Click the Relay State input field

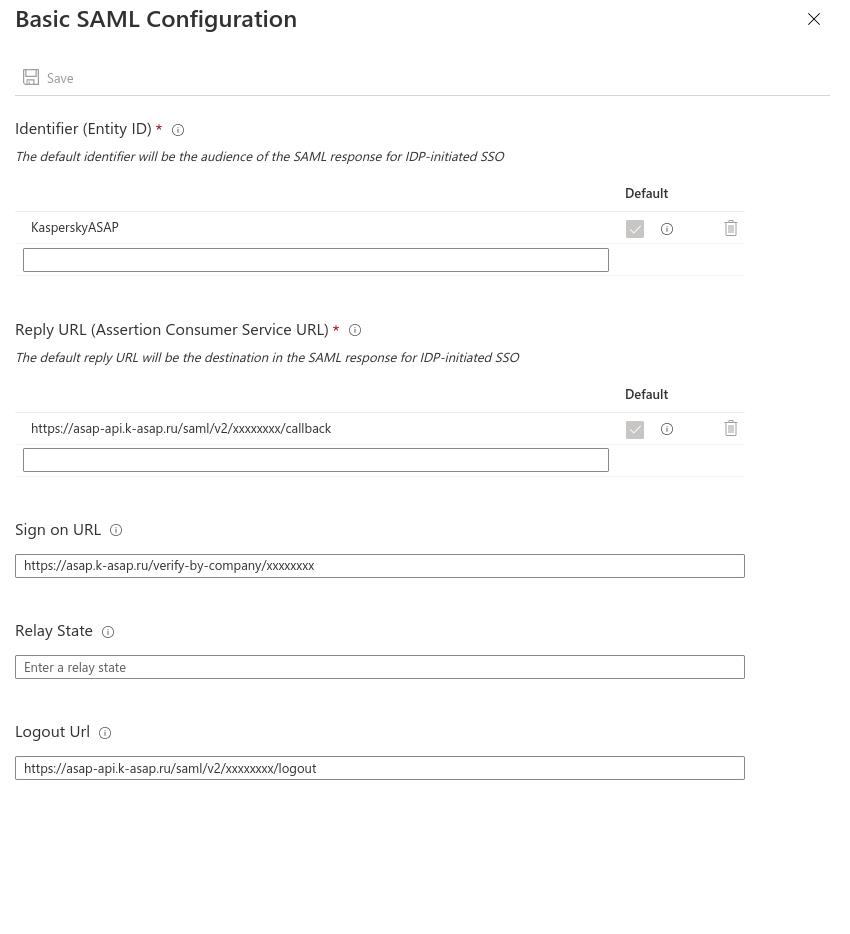[379, 667]
